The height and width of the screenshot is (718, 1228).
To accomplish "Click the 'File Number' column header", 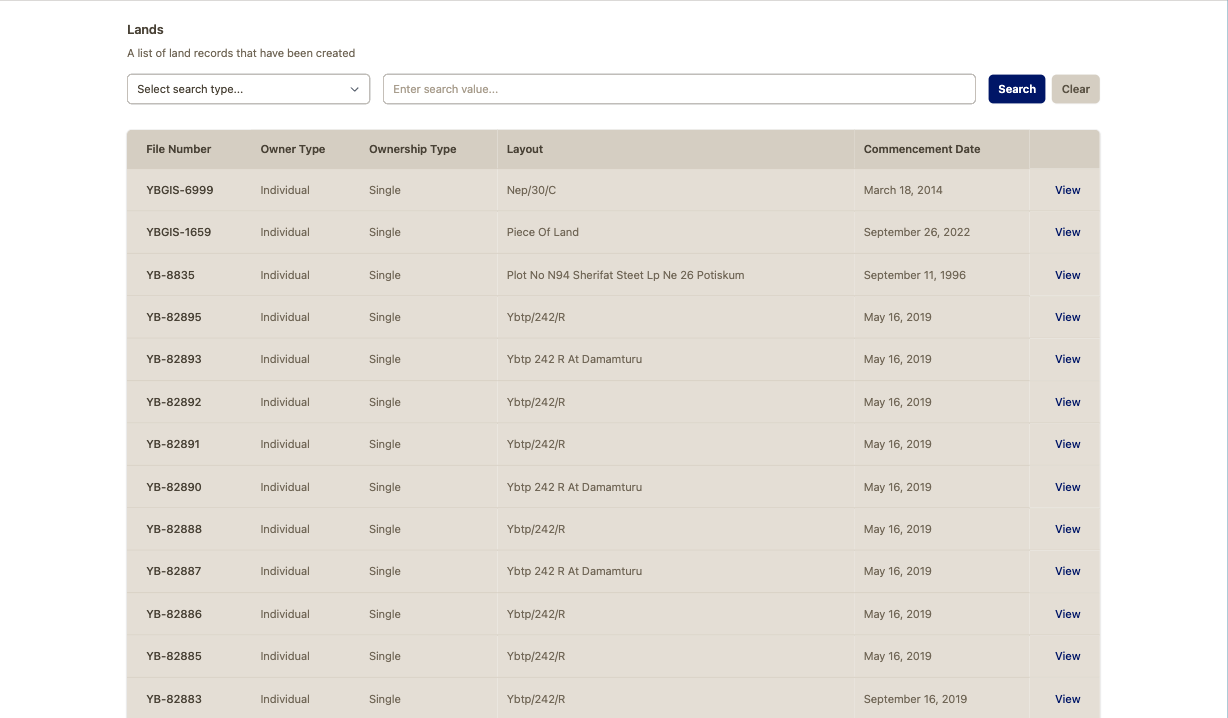I will pyautogui.click(x=176, y=149).
